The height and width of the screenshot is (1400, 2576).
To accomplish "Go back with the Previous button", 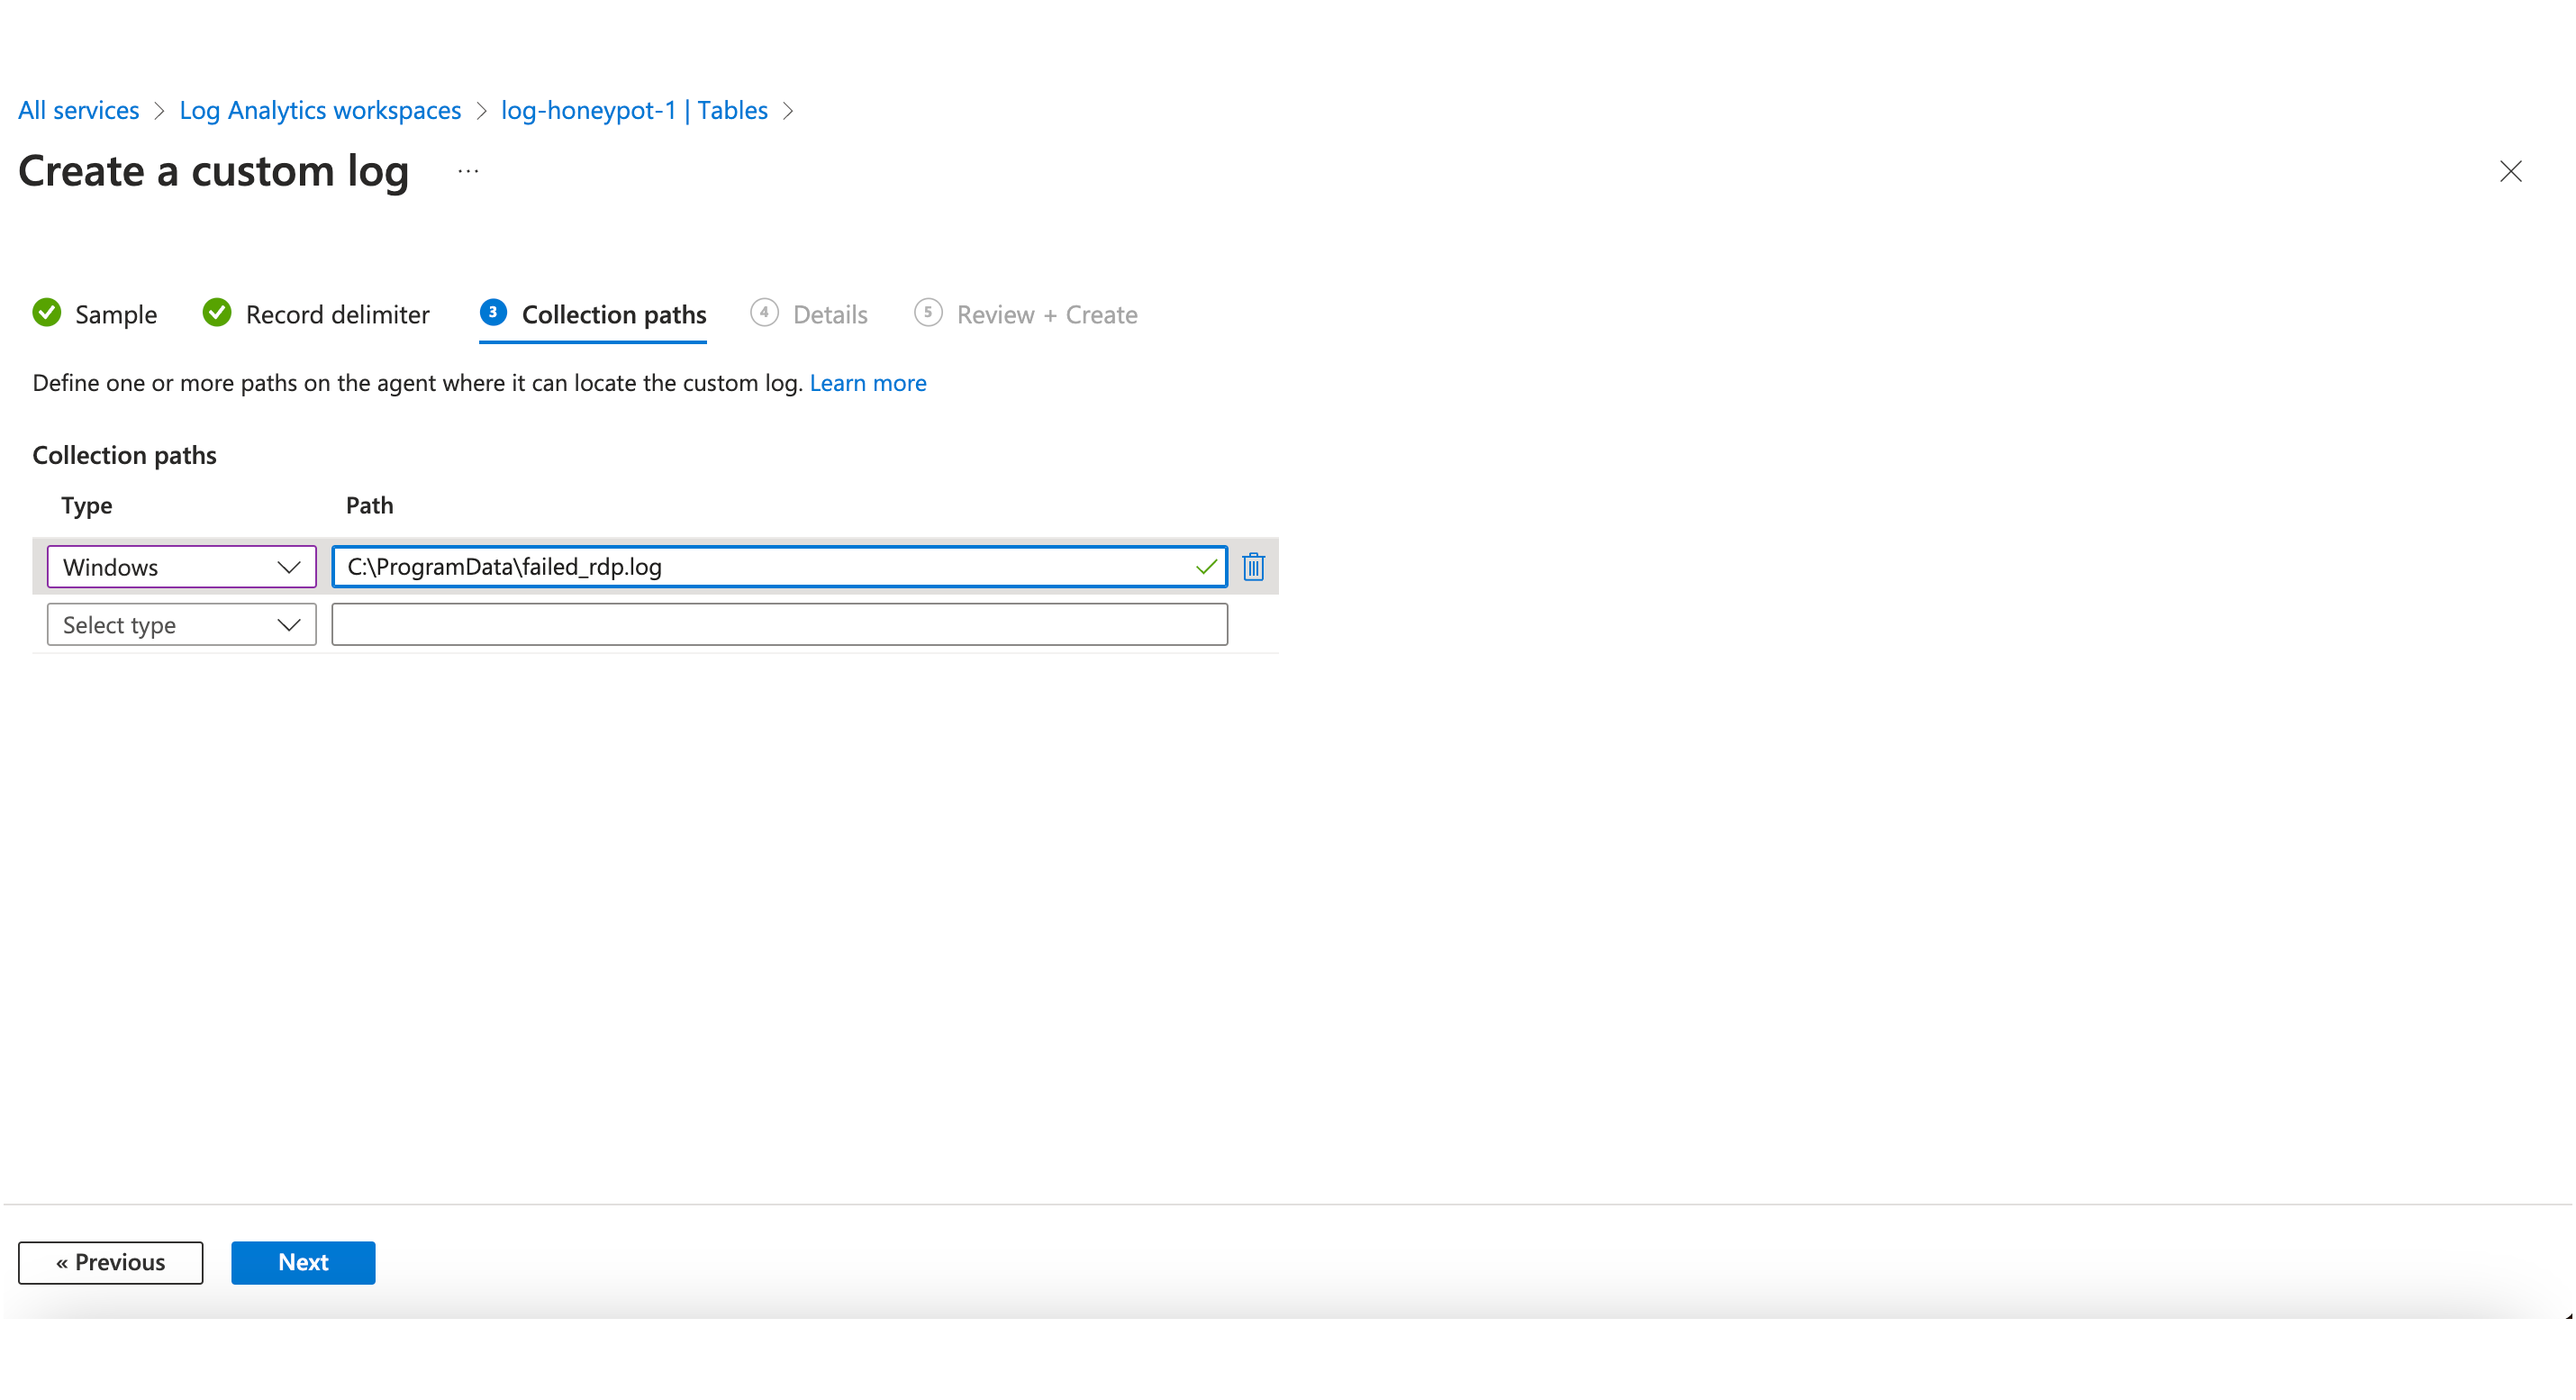I will pos(111,1262).
